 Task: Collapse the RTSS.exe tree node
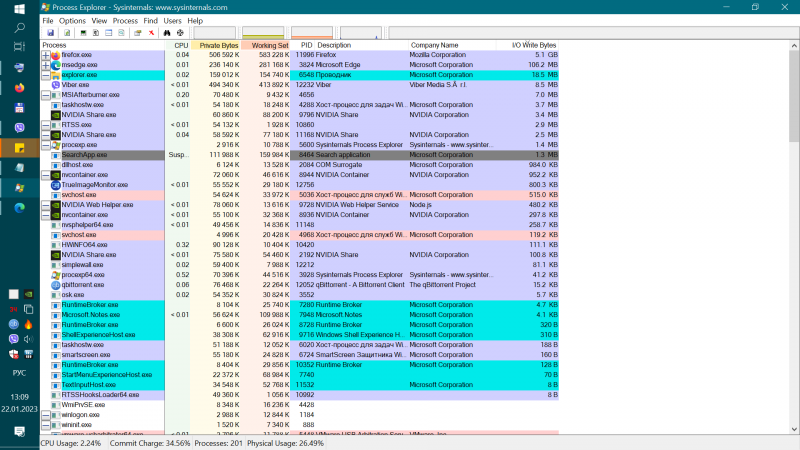(x=45, y=125)
